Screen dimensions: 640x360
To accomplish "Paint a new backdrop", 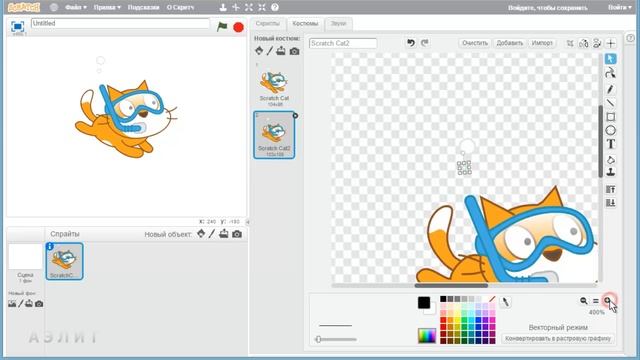I will 20,304.
